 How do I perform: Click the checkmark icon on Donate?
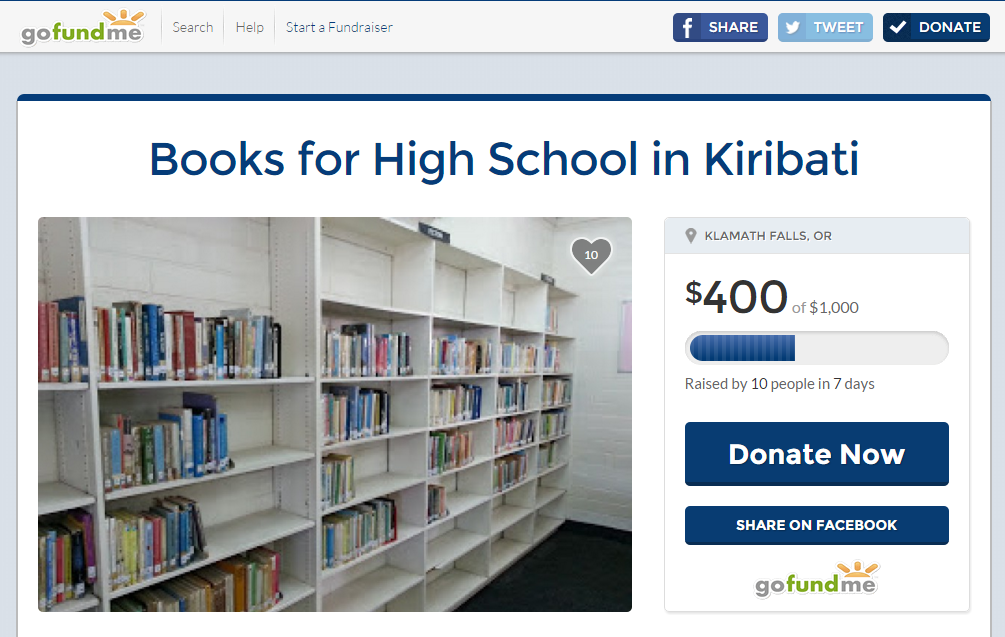897,27
